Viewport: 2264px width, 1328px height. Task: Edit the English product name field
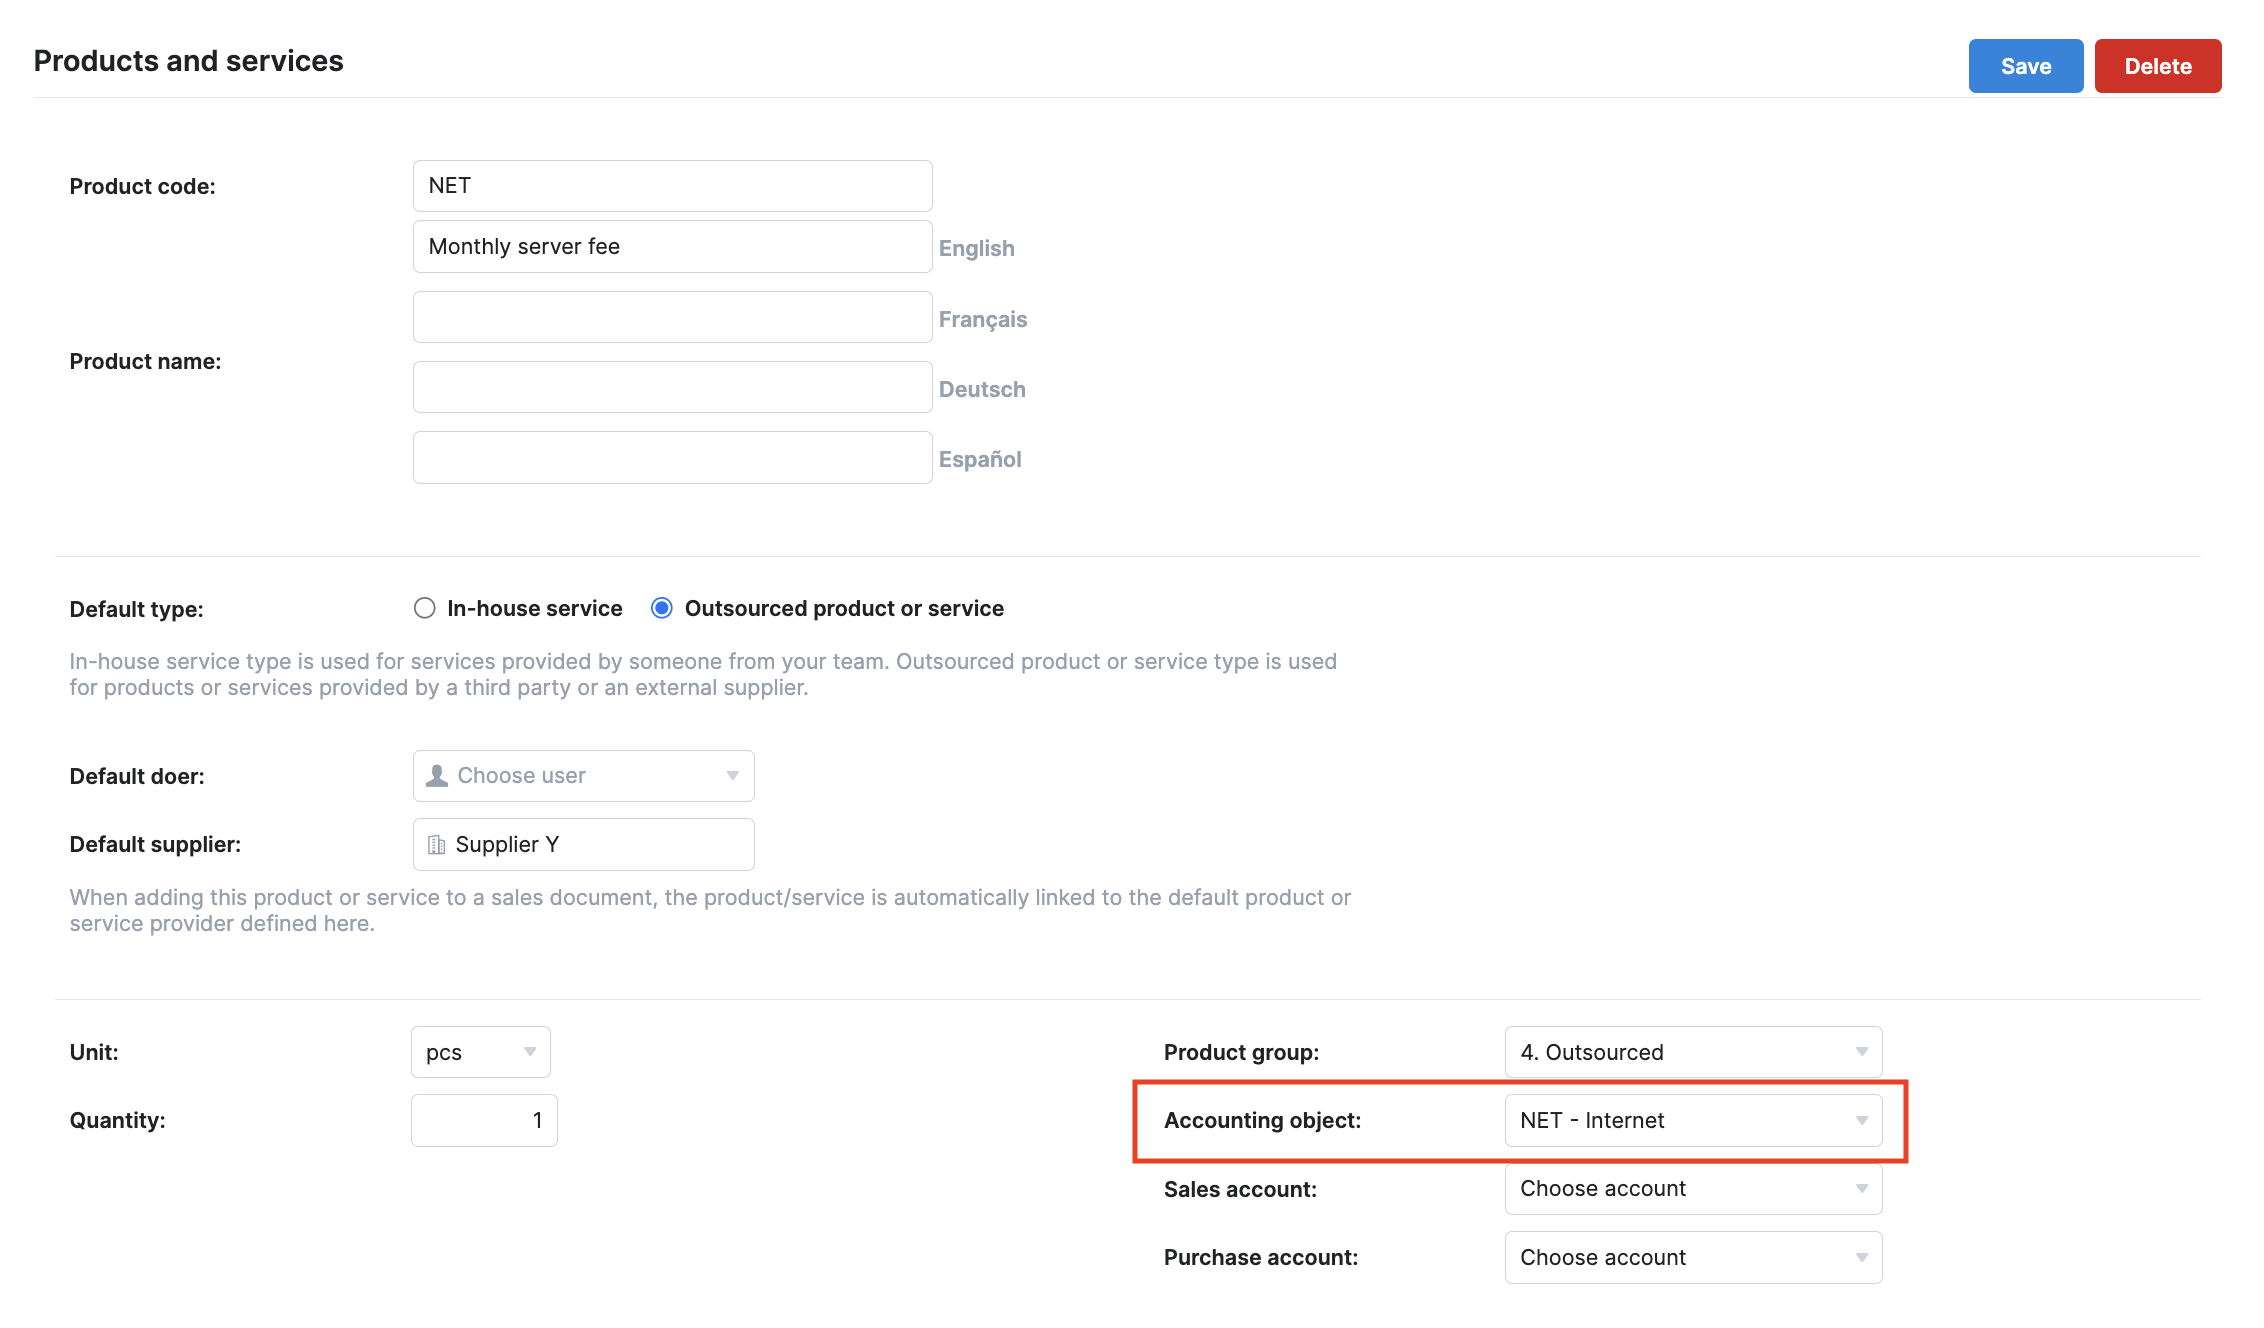click(672, 247)
